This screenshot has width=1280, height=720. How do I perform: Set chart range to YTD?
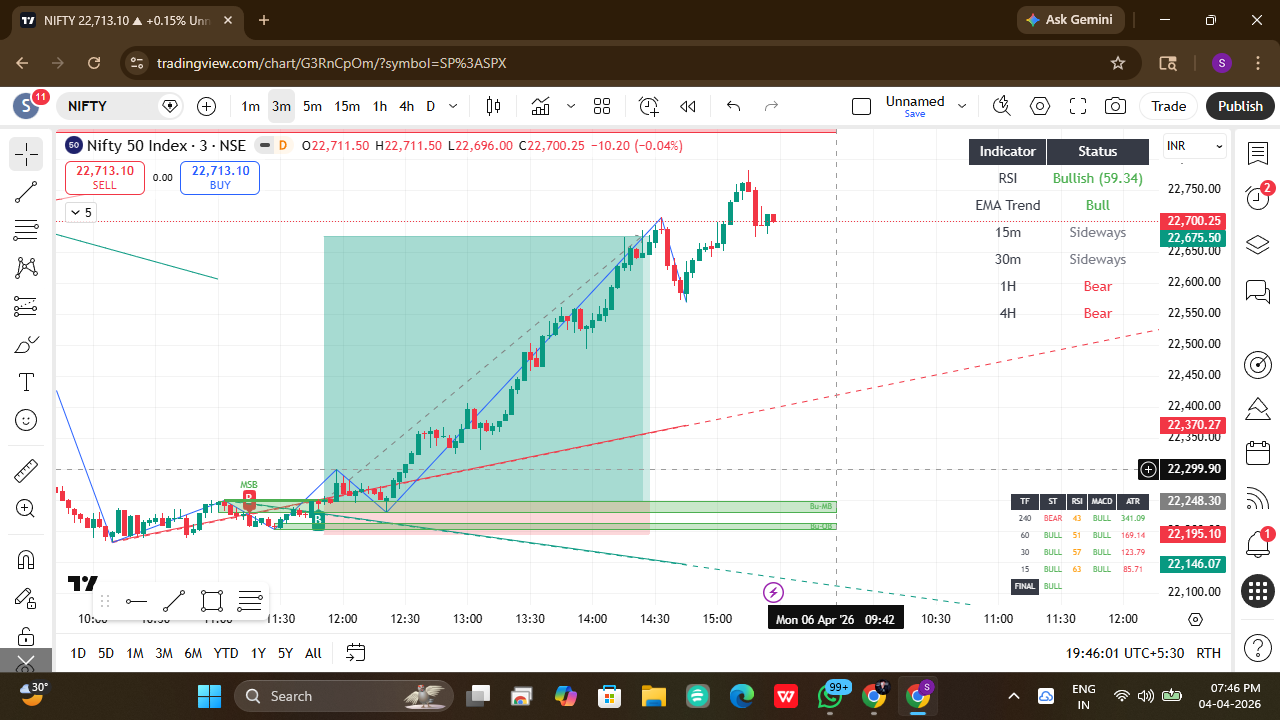pos(226,653)
